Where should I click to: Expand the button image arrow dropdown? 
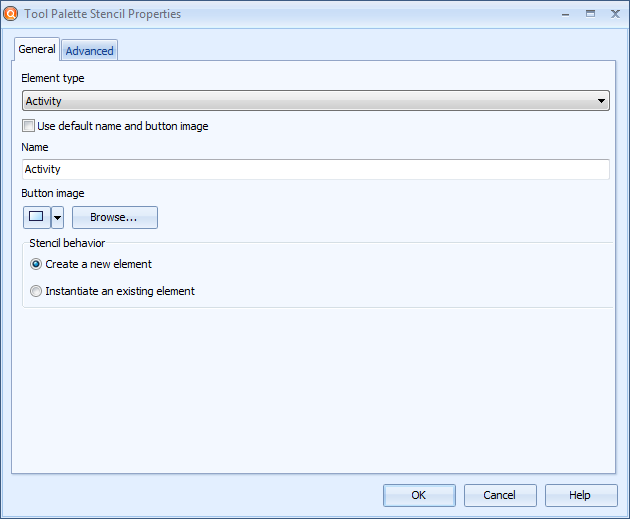[x=57, y=217]
